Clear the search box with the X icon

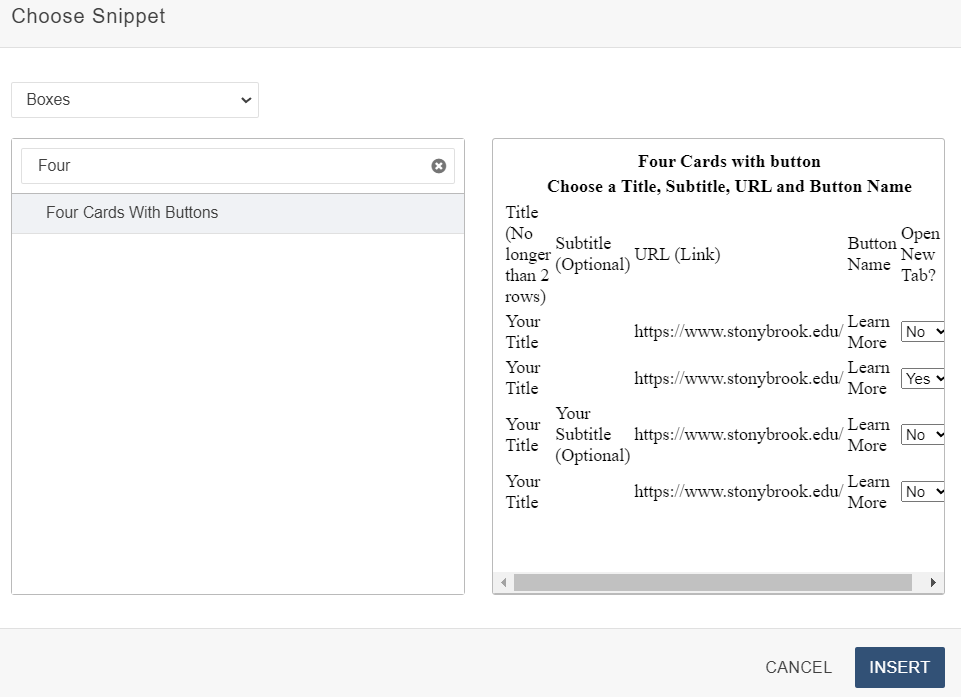click(438, 166)
